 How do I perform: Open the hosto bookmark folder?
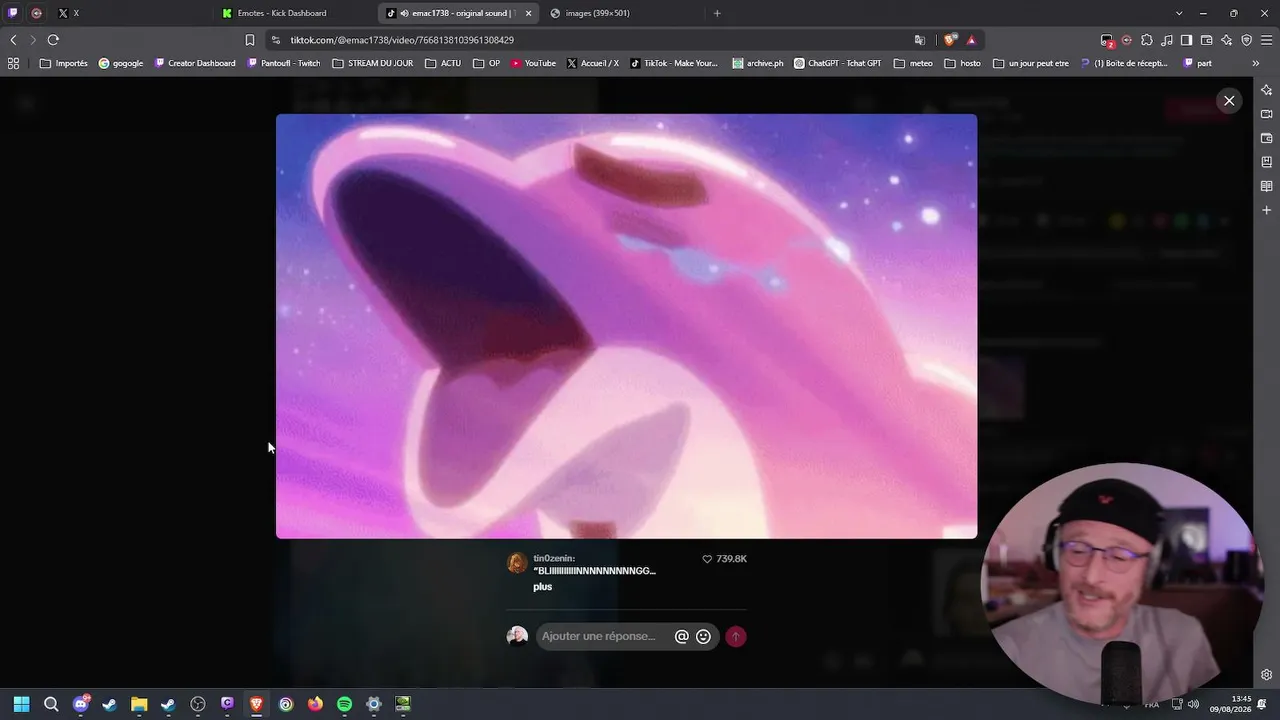[x=963, y=63]
